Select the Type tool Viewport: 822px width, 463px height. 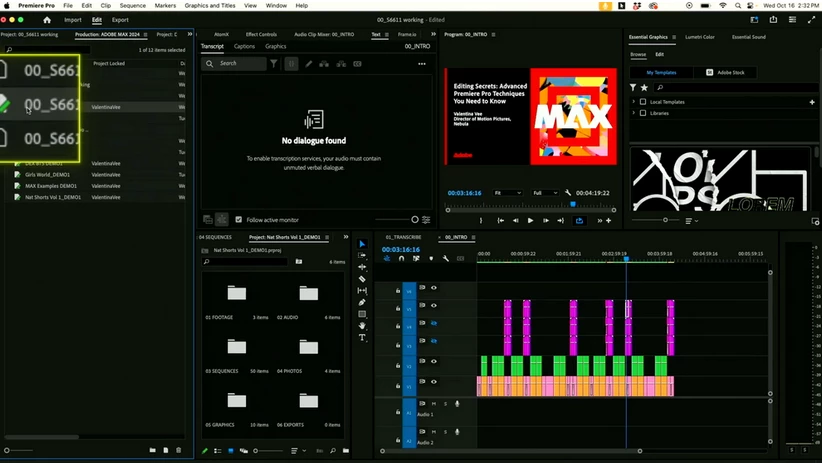tap(362, 338)
